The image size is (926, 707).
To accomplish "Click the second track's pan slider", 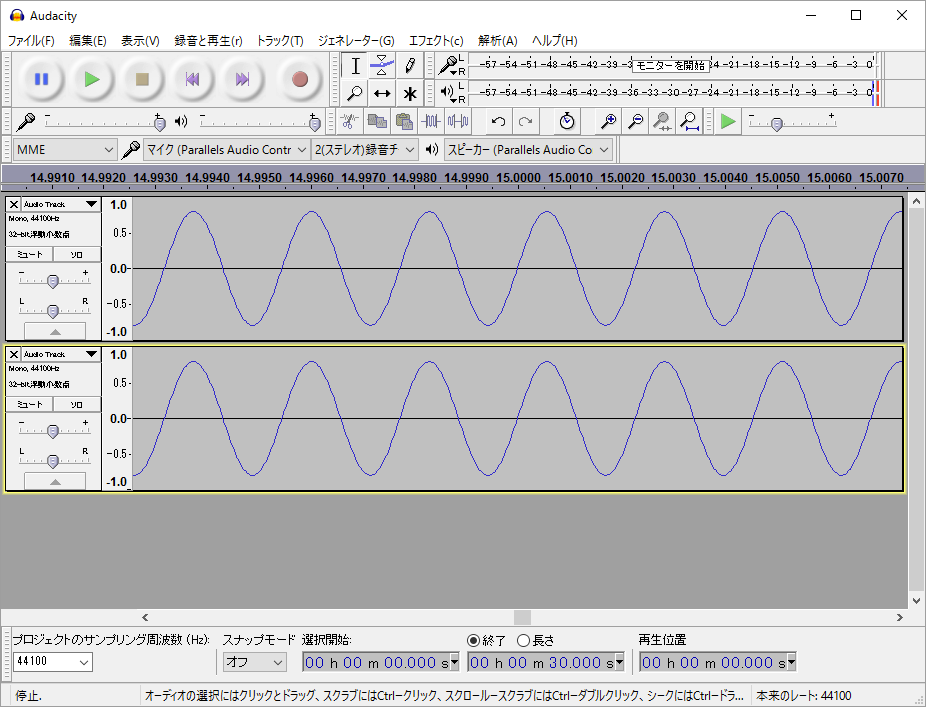I will click(53, 461).
